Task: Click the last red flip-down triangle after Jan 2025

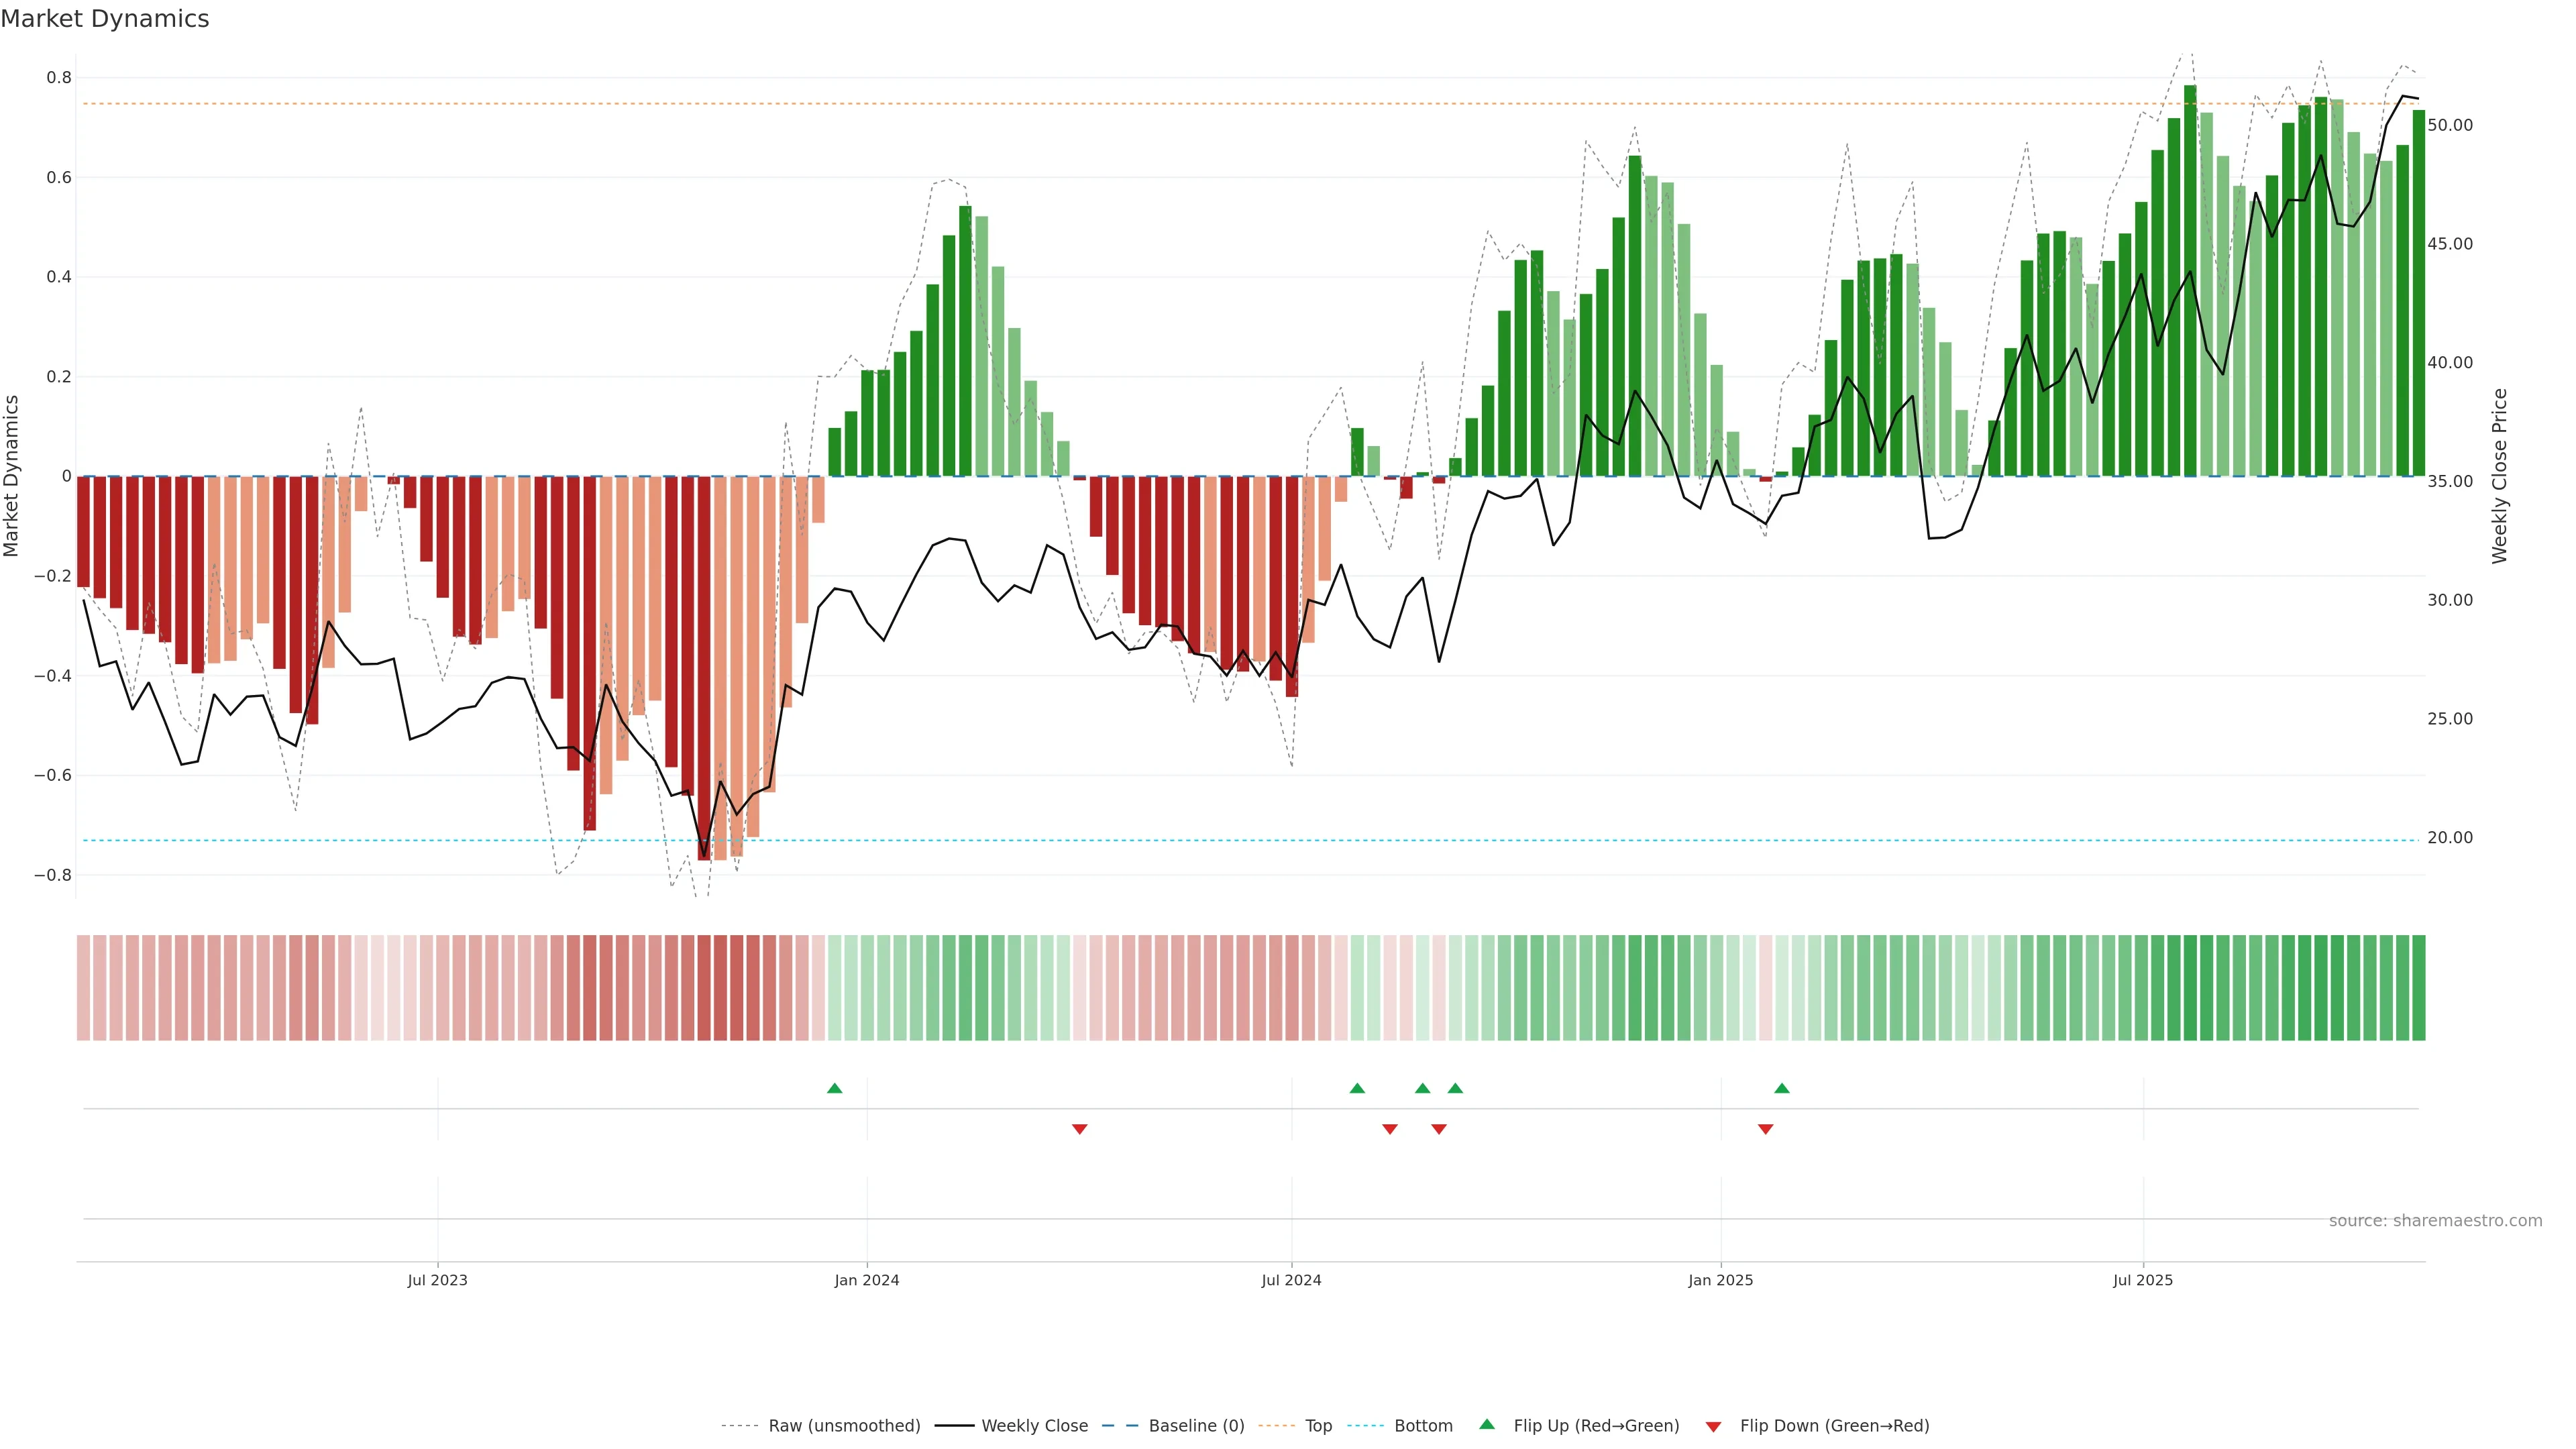Action: tap(1765, 1129)
